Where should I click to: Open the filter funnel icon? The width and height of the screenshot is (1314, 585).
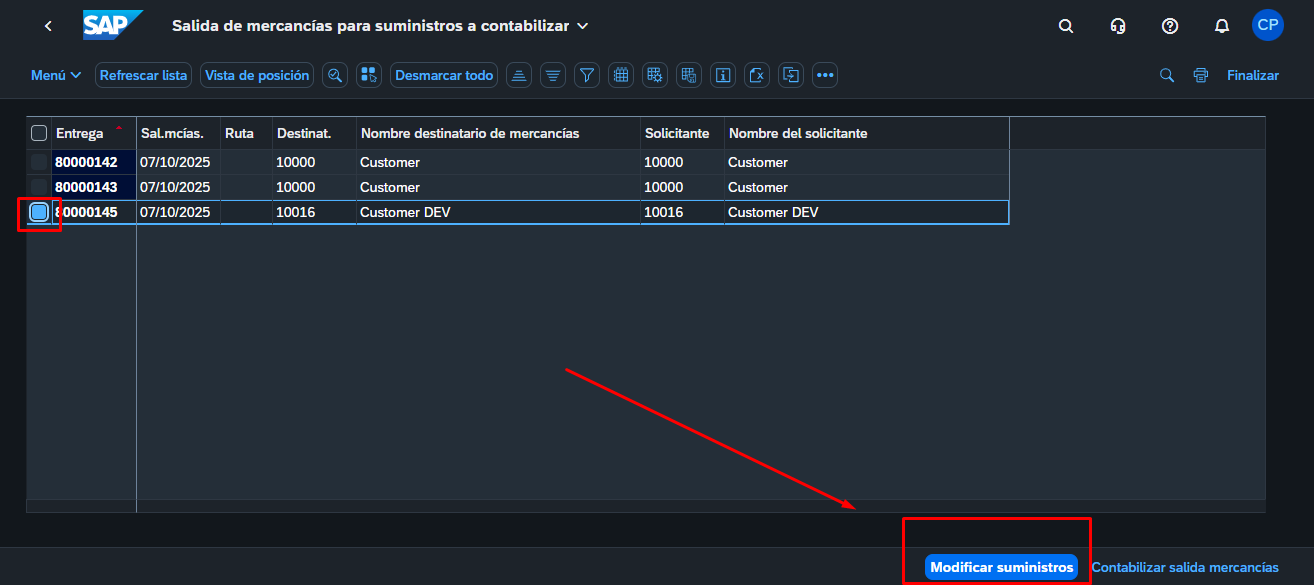click(587, 75)
